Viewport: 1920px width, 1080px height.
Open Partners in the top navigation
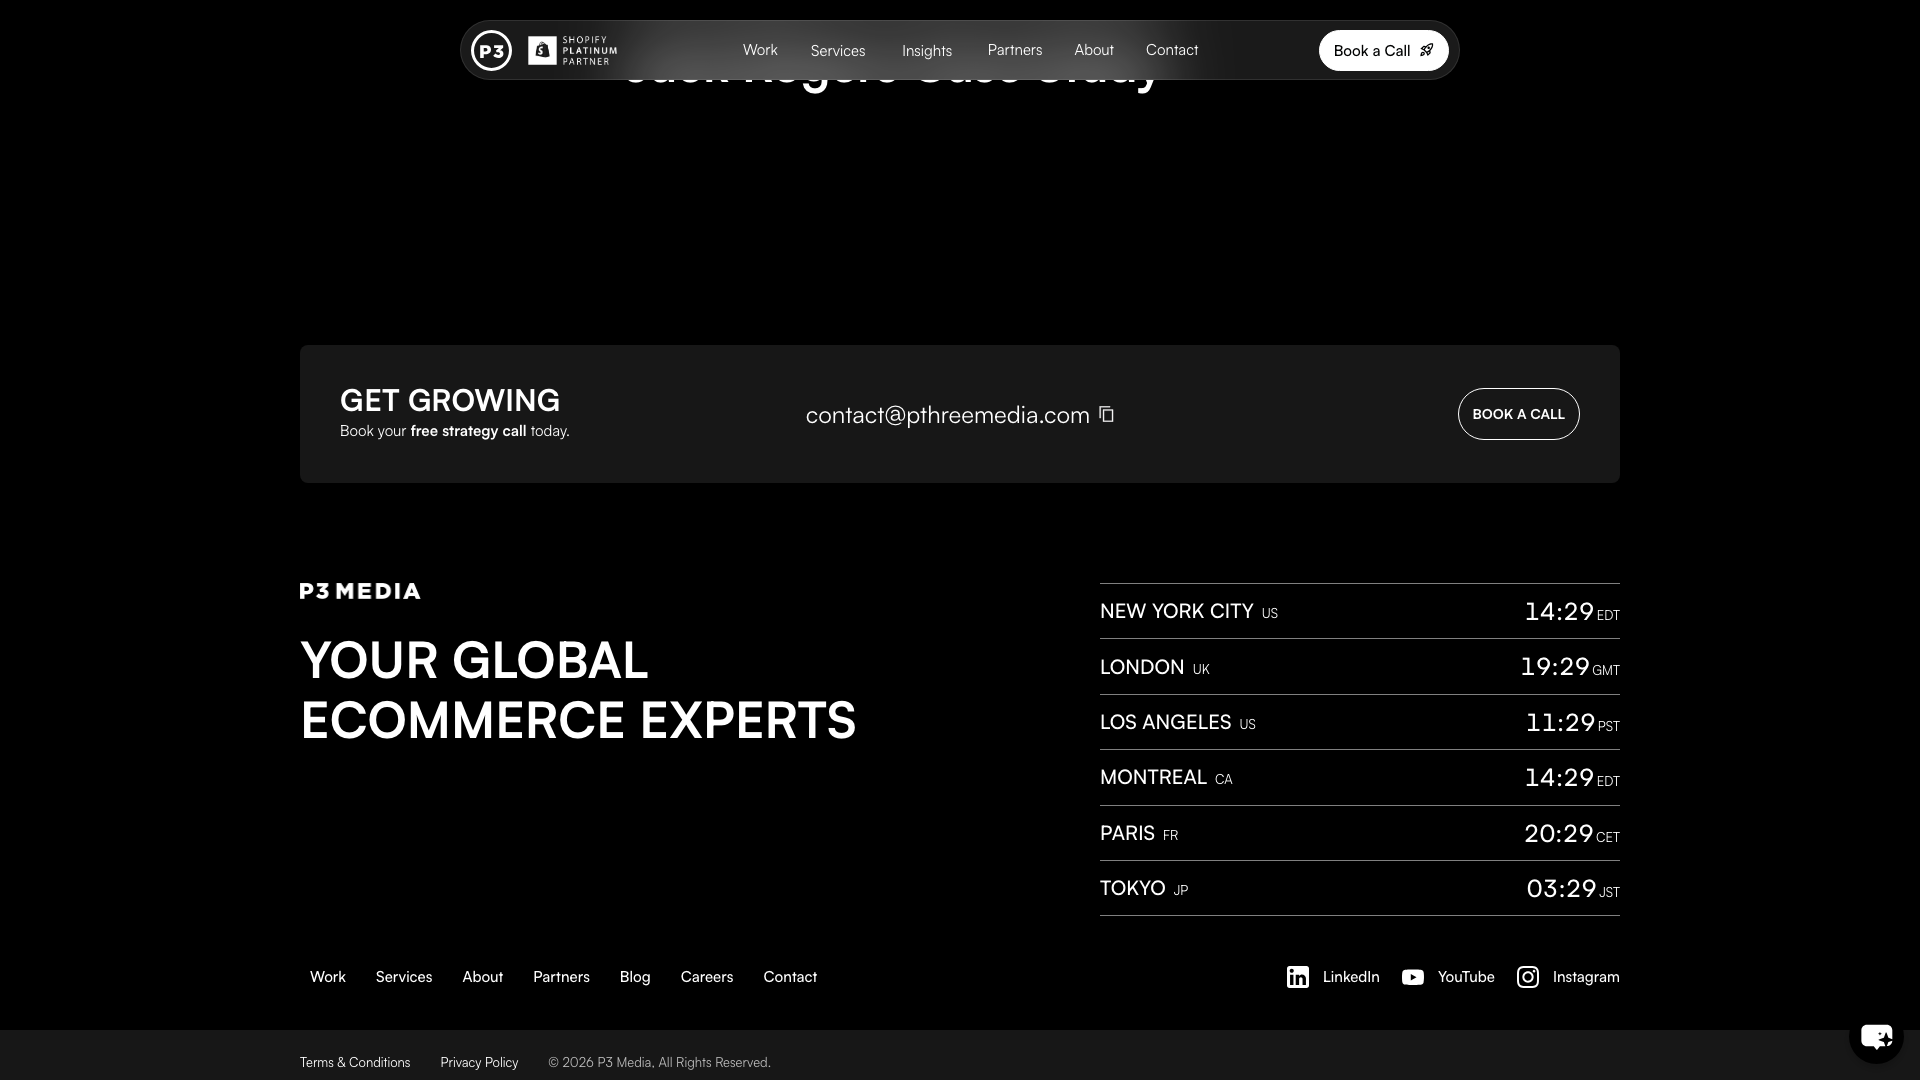[1015, 50]
